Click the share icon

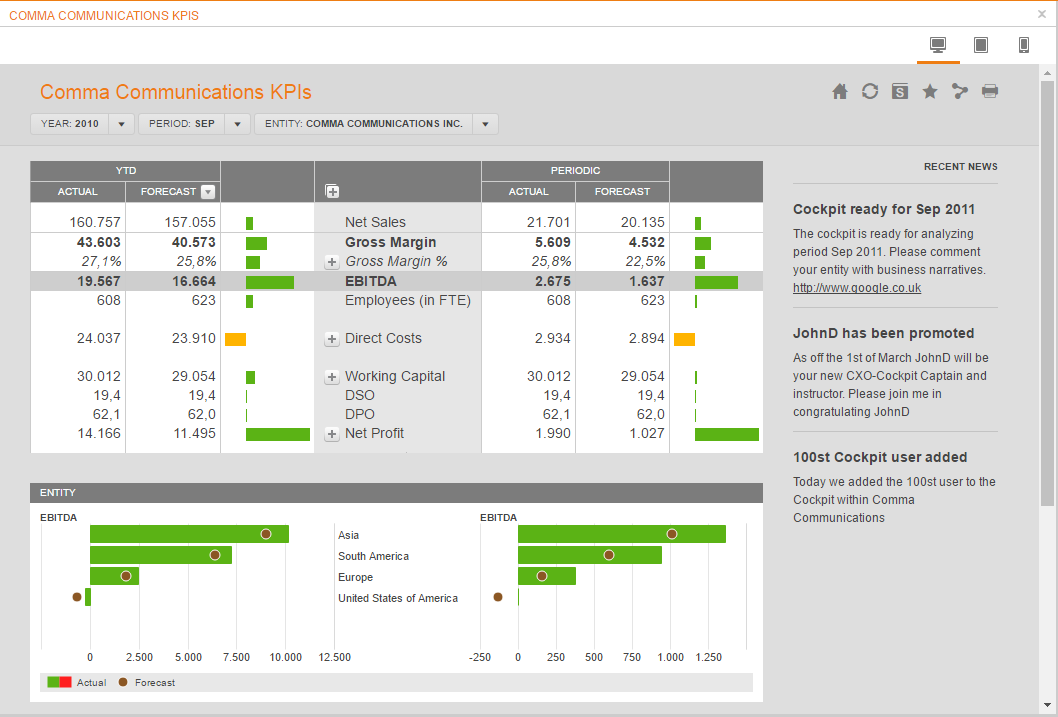(x=960, y=92)
